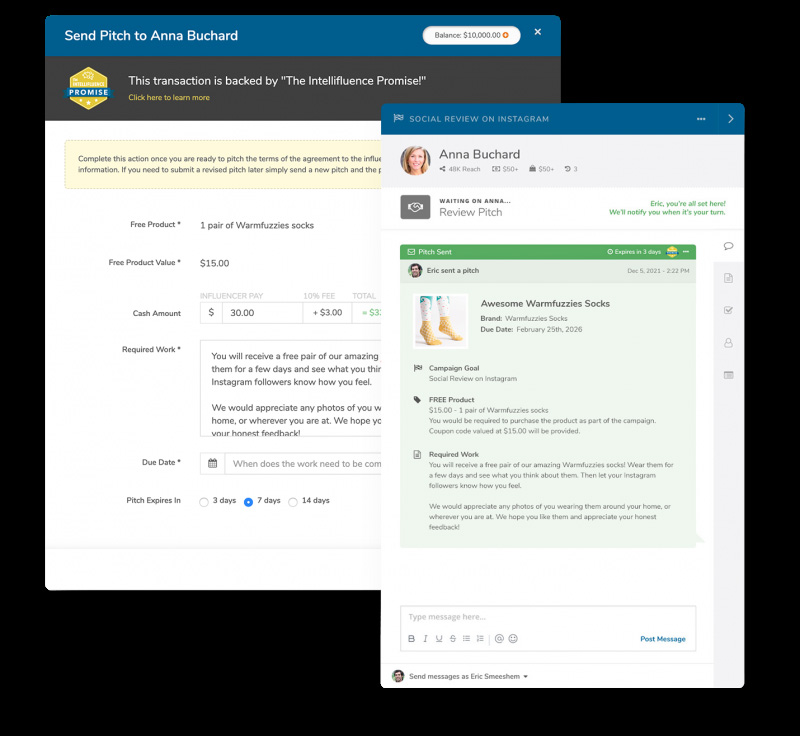The width and height of the screenshot is (800, 736).
Task: Click Anna Buchard's profile photo
Action: [x=415, y=160]
